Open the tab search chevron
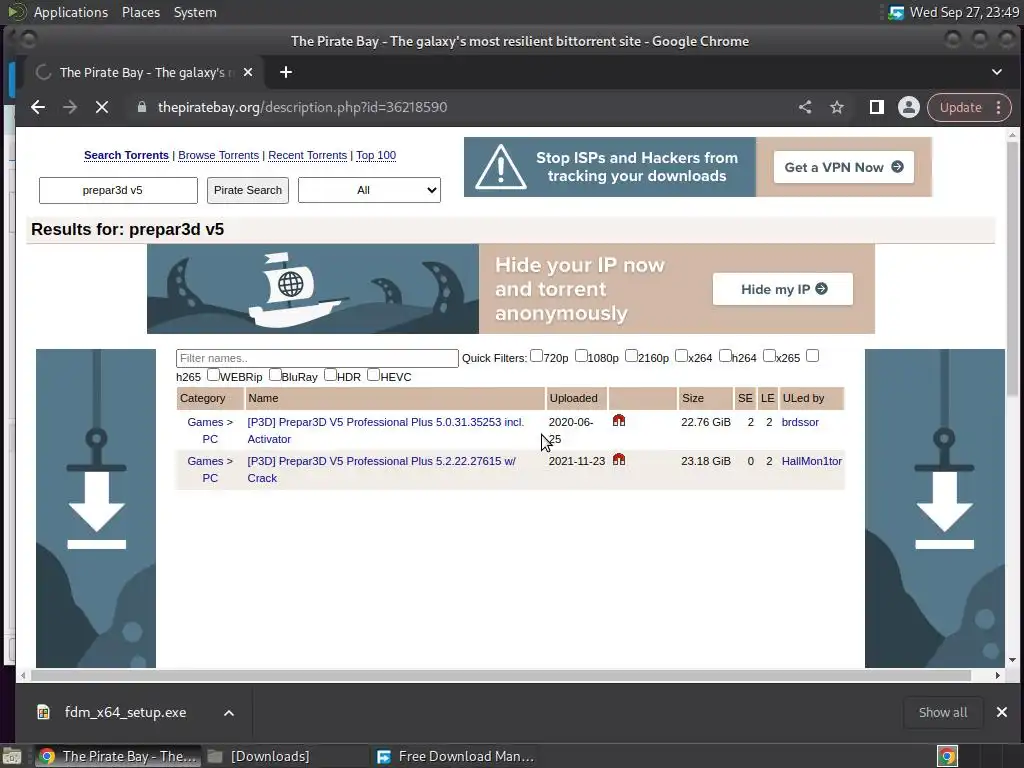 [997, 72]
